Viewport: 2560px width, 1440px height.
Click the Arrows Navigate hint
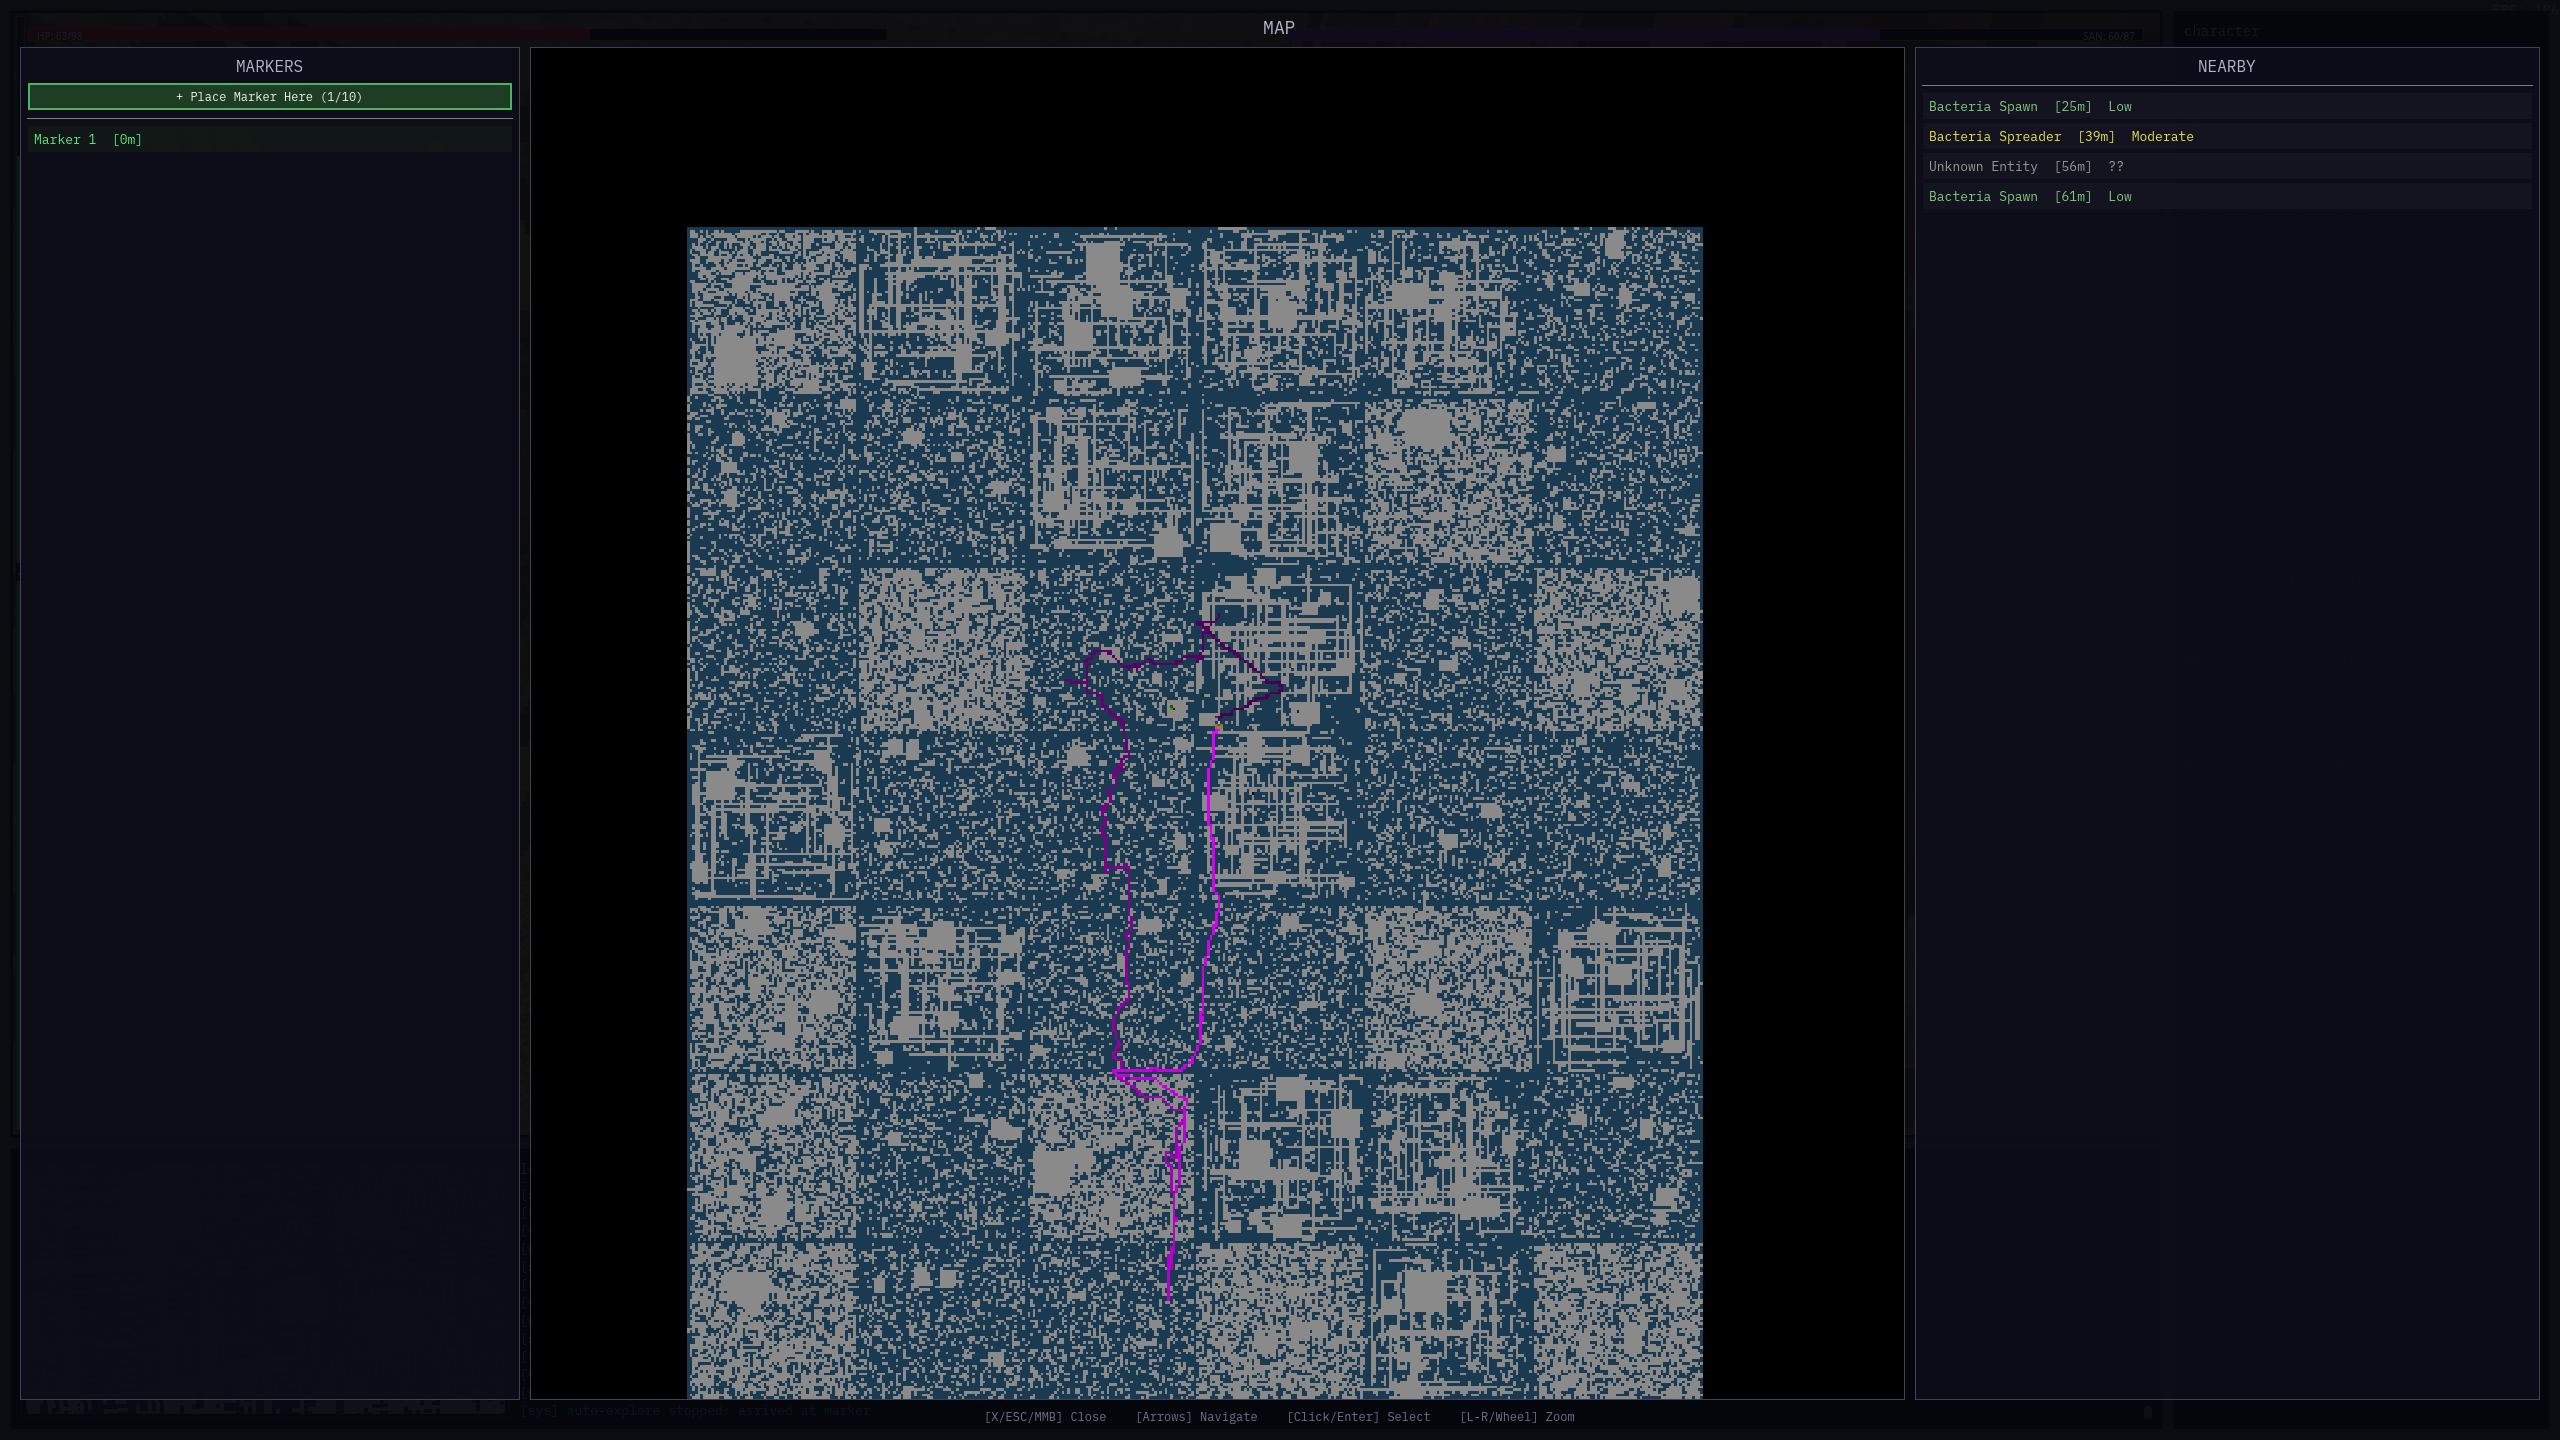(1196, 1417)
